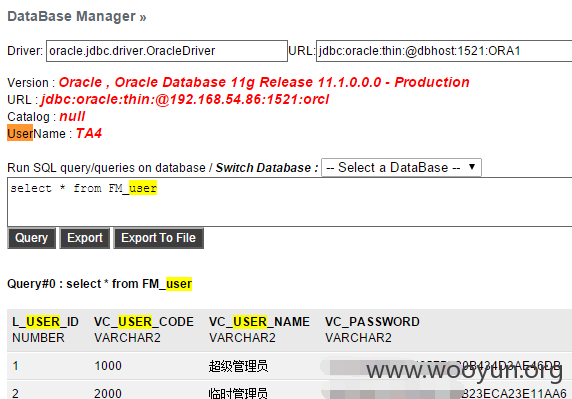The image size is (572, 399).
Task: Select user ID cell 2
Action: (x=15, y=394)
